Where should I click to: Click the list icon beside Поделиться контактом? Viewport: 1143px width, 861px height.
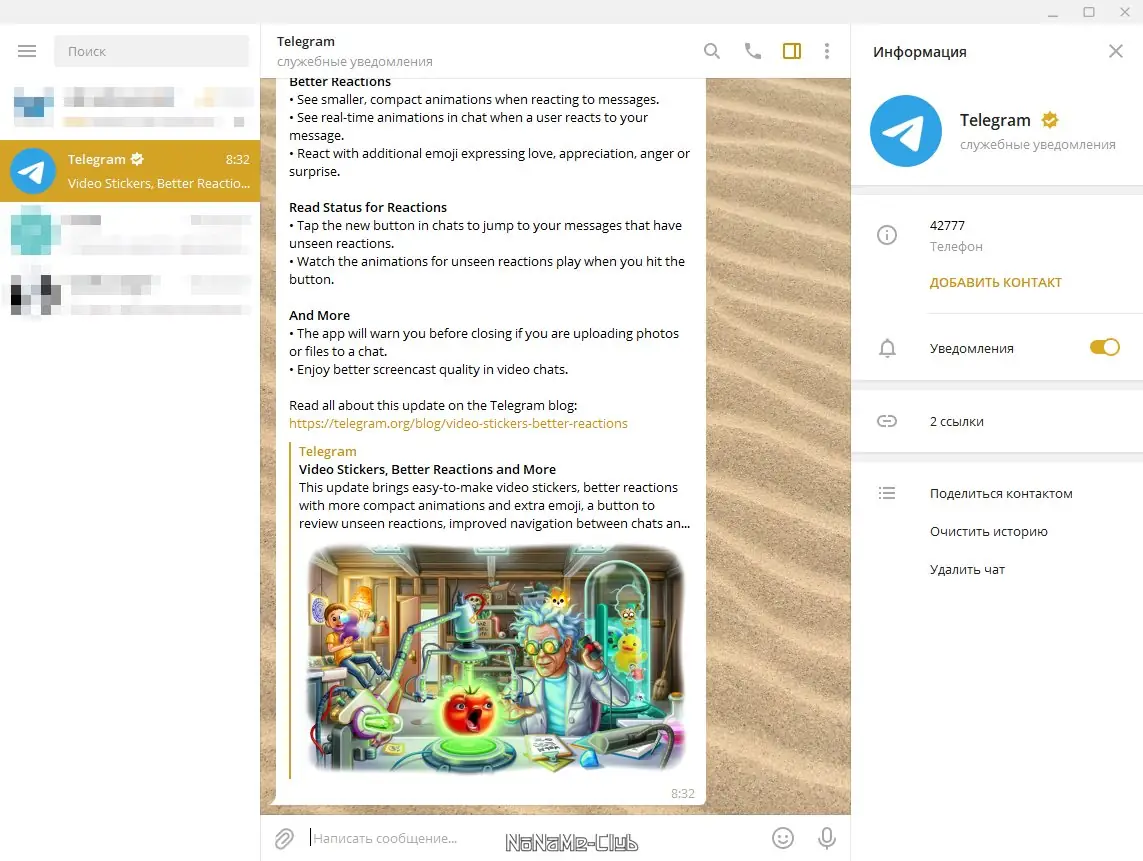point(886,494)
